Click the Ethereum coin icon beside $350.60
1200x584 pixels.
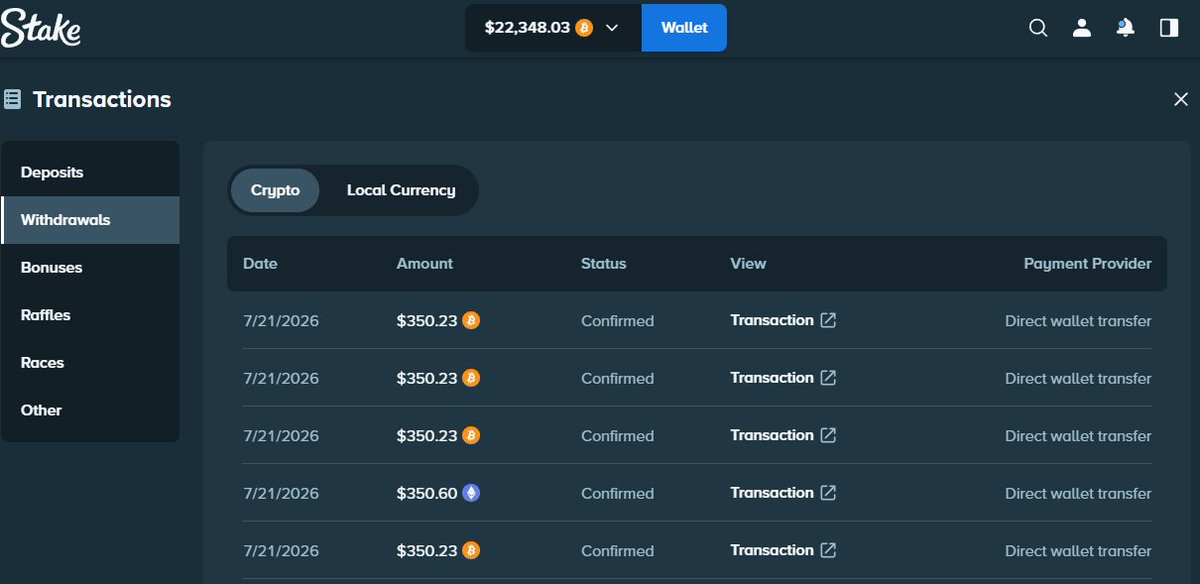coord(471,493)
